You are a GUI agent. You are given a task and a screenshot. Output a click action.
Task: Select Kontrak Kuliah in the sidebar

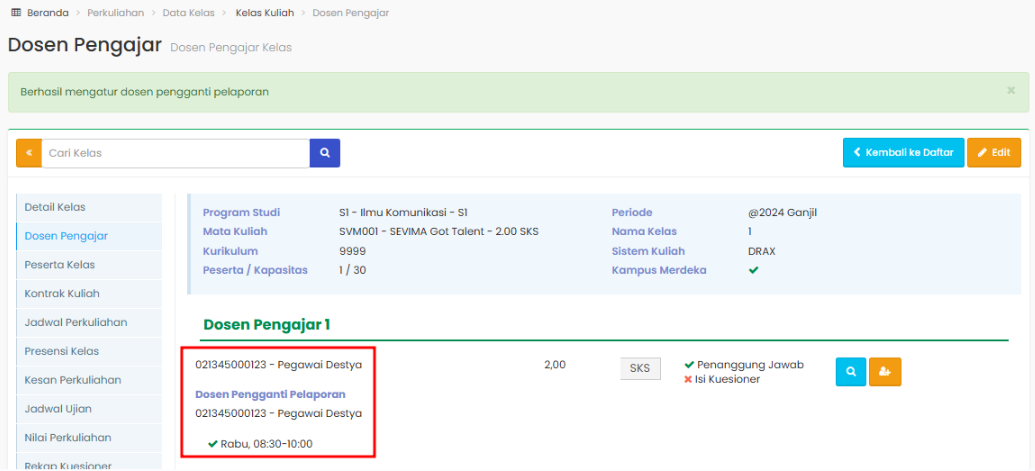point(62,294)
